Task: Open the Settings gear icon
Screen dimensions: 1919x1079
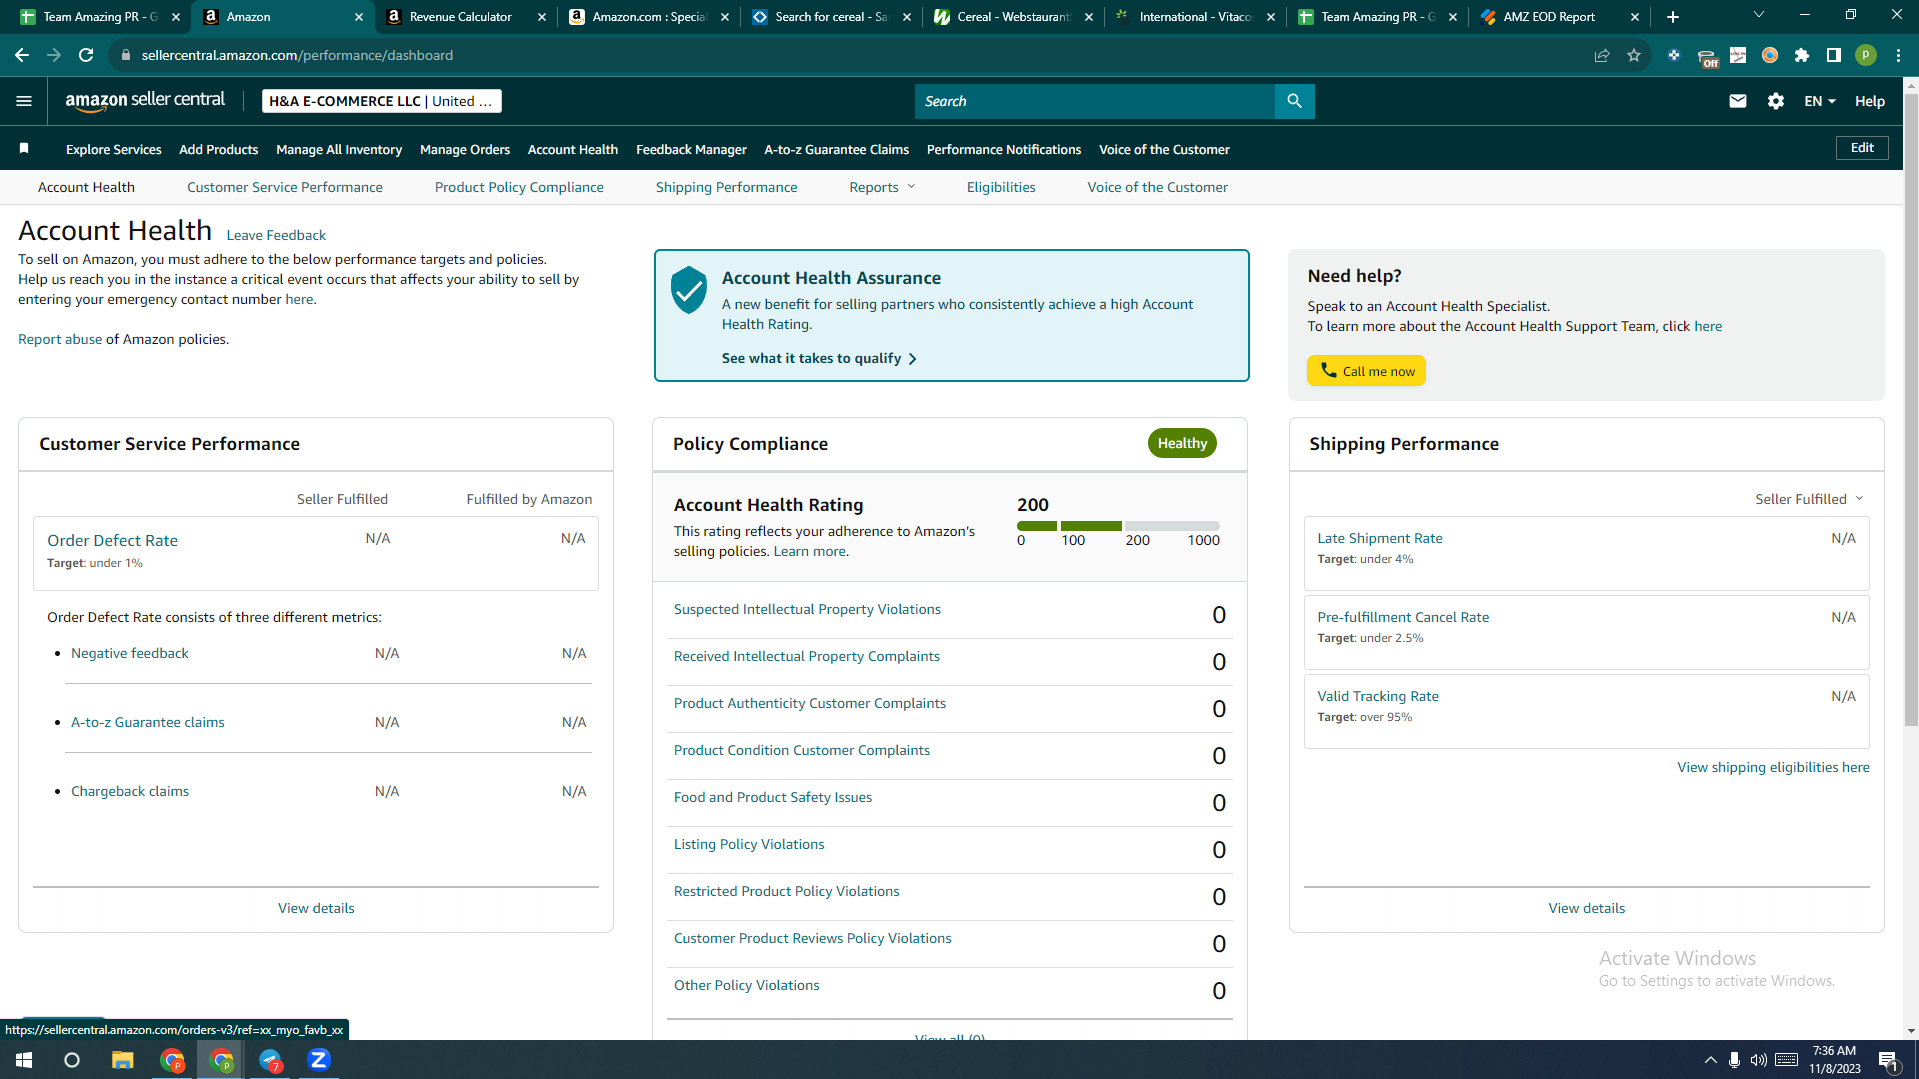Action: point(1775,101)
